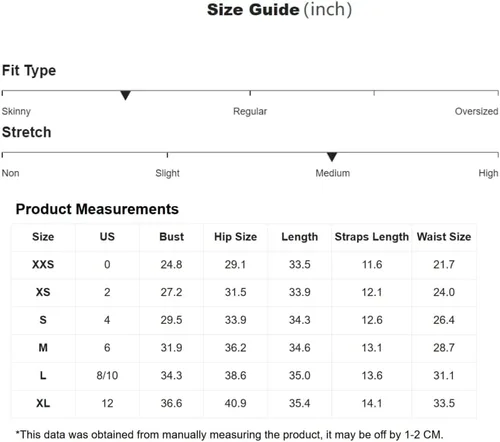Click the Fit Type triangle marker
Screen dimensions: 500x442
click(x=125, y=95)
